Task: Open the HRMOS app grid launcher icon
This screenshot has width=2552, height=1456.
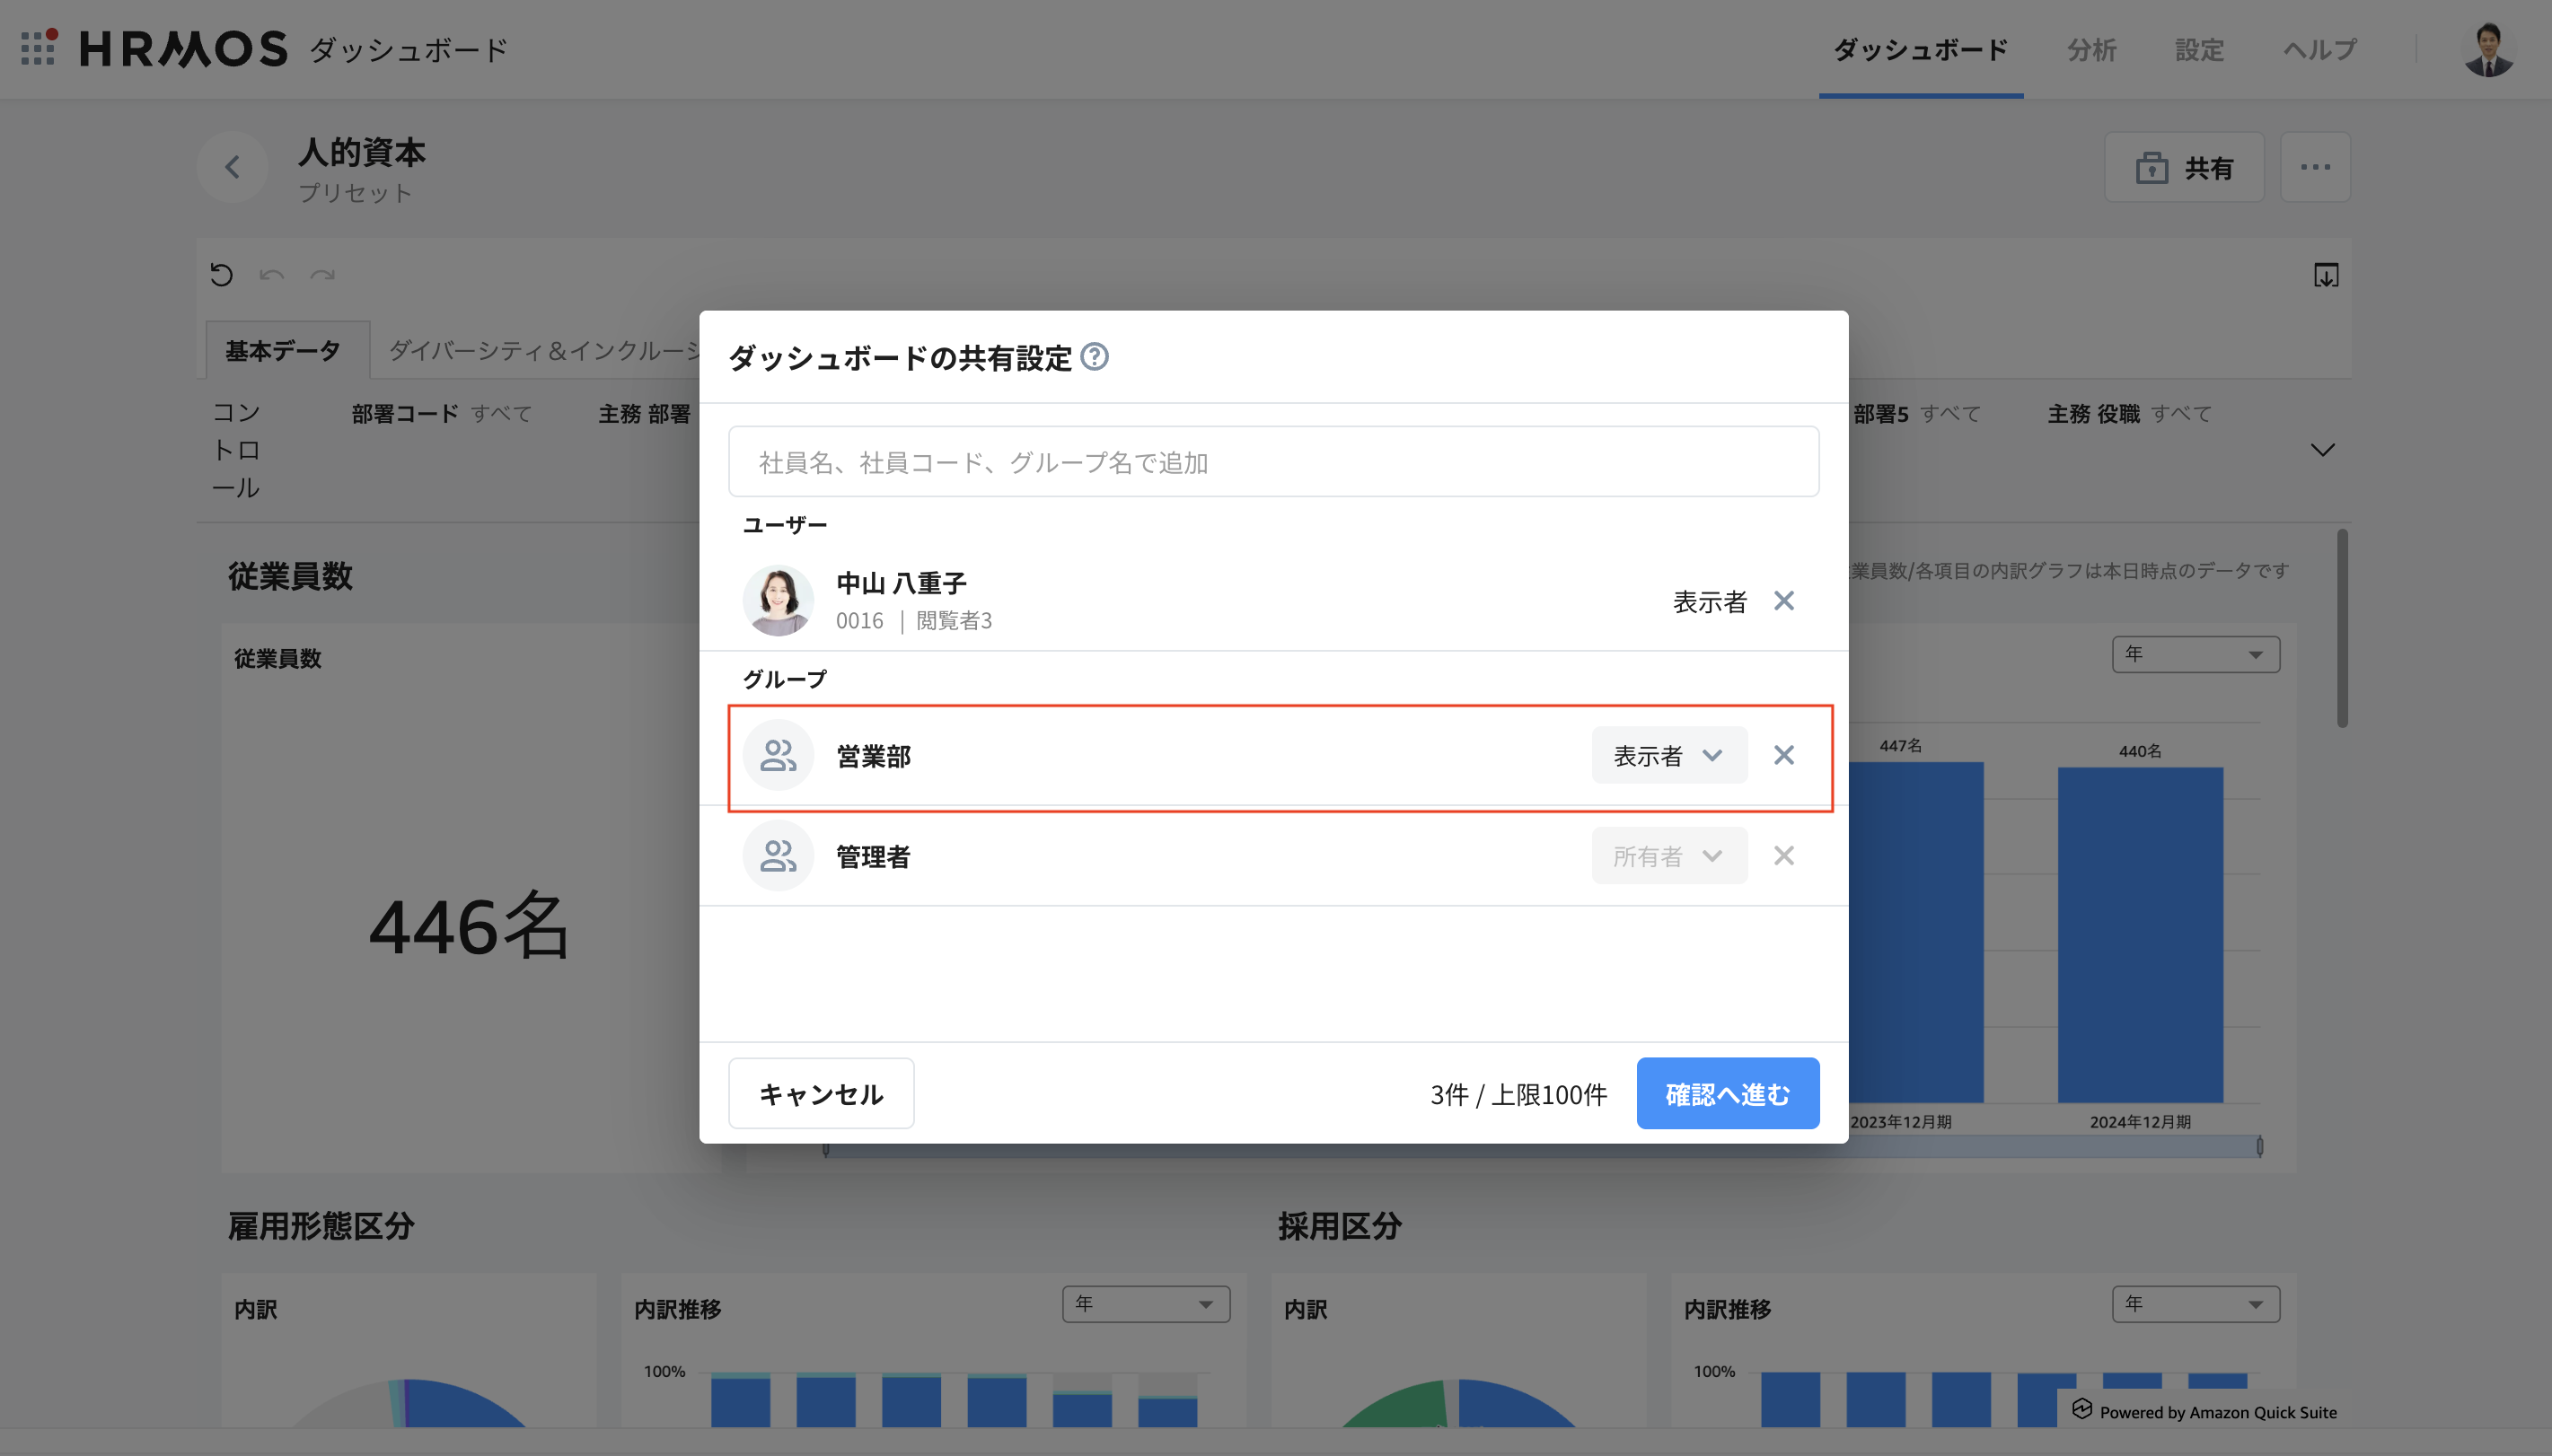Action: click(x=38, y=48)
